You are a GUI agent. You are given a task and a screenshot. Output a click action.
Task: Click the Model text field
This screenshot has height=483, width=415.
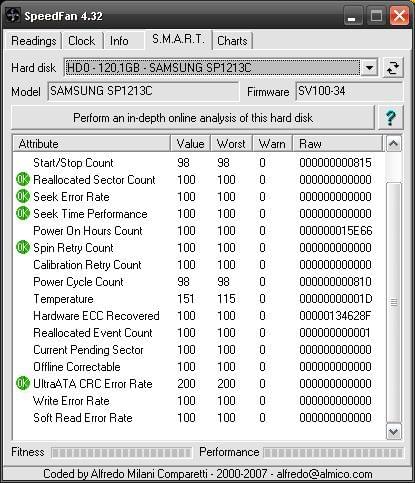click(x=143, y=91)
